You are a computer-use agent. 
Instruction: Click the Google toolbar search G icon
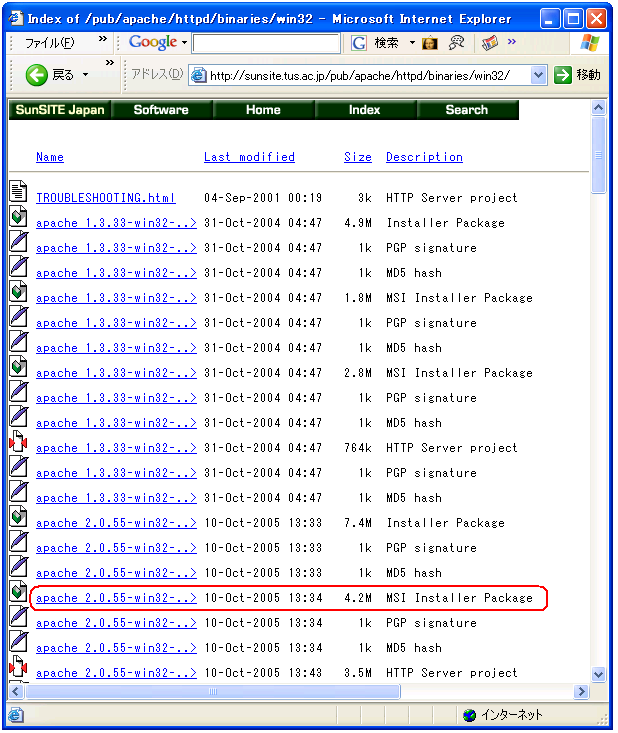359,43
